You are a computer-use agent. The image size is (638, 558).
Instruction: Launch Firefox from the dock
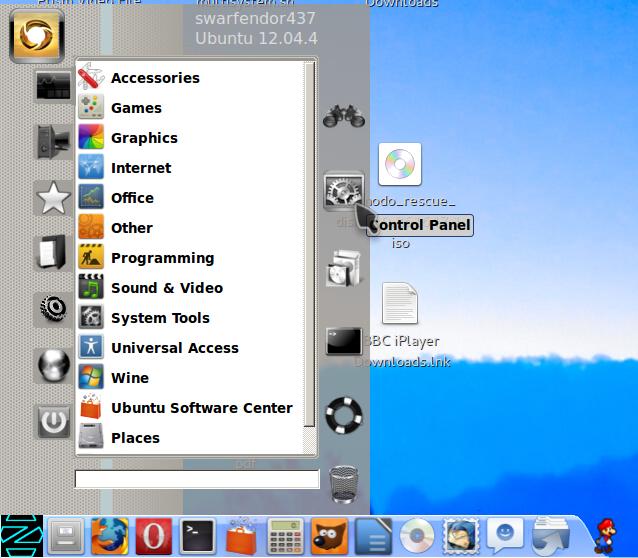coord(110,535)
